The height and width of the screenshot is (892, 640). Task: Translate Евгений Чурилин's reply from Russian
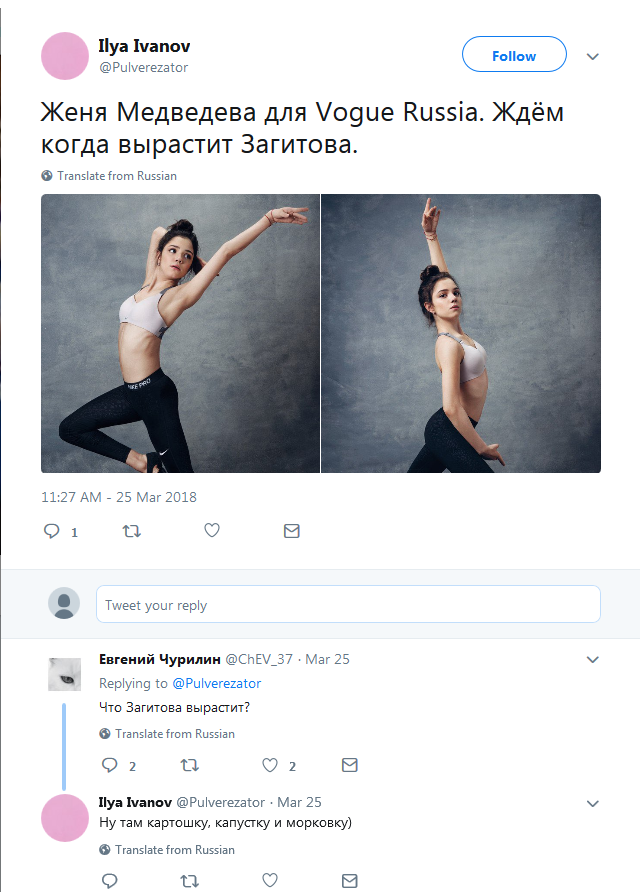click(167, 734)
